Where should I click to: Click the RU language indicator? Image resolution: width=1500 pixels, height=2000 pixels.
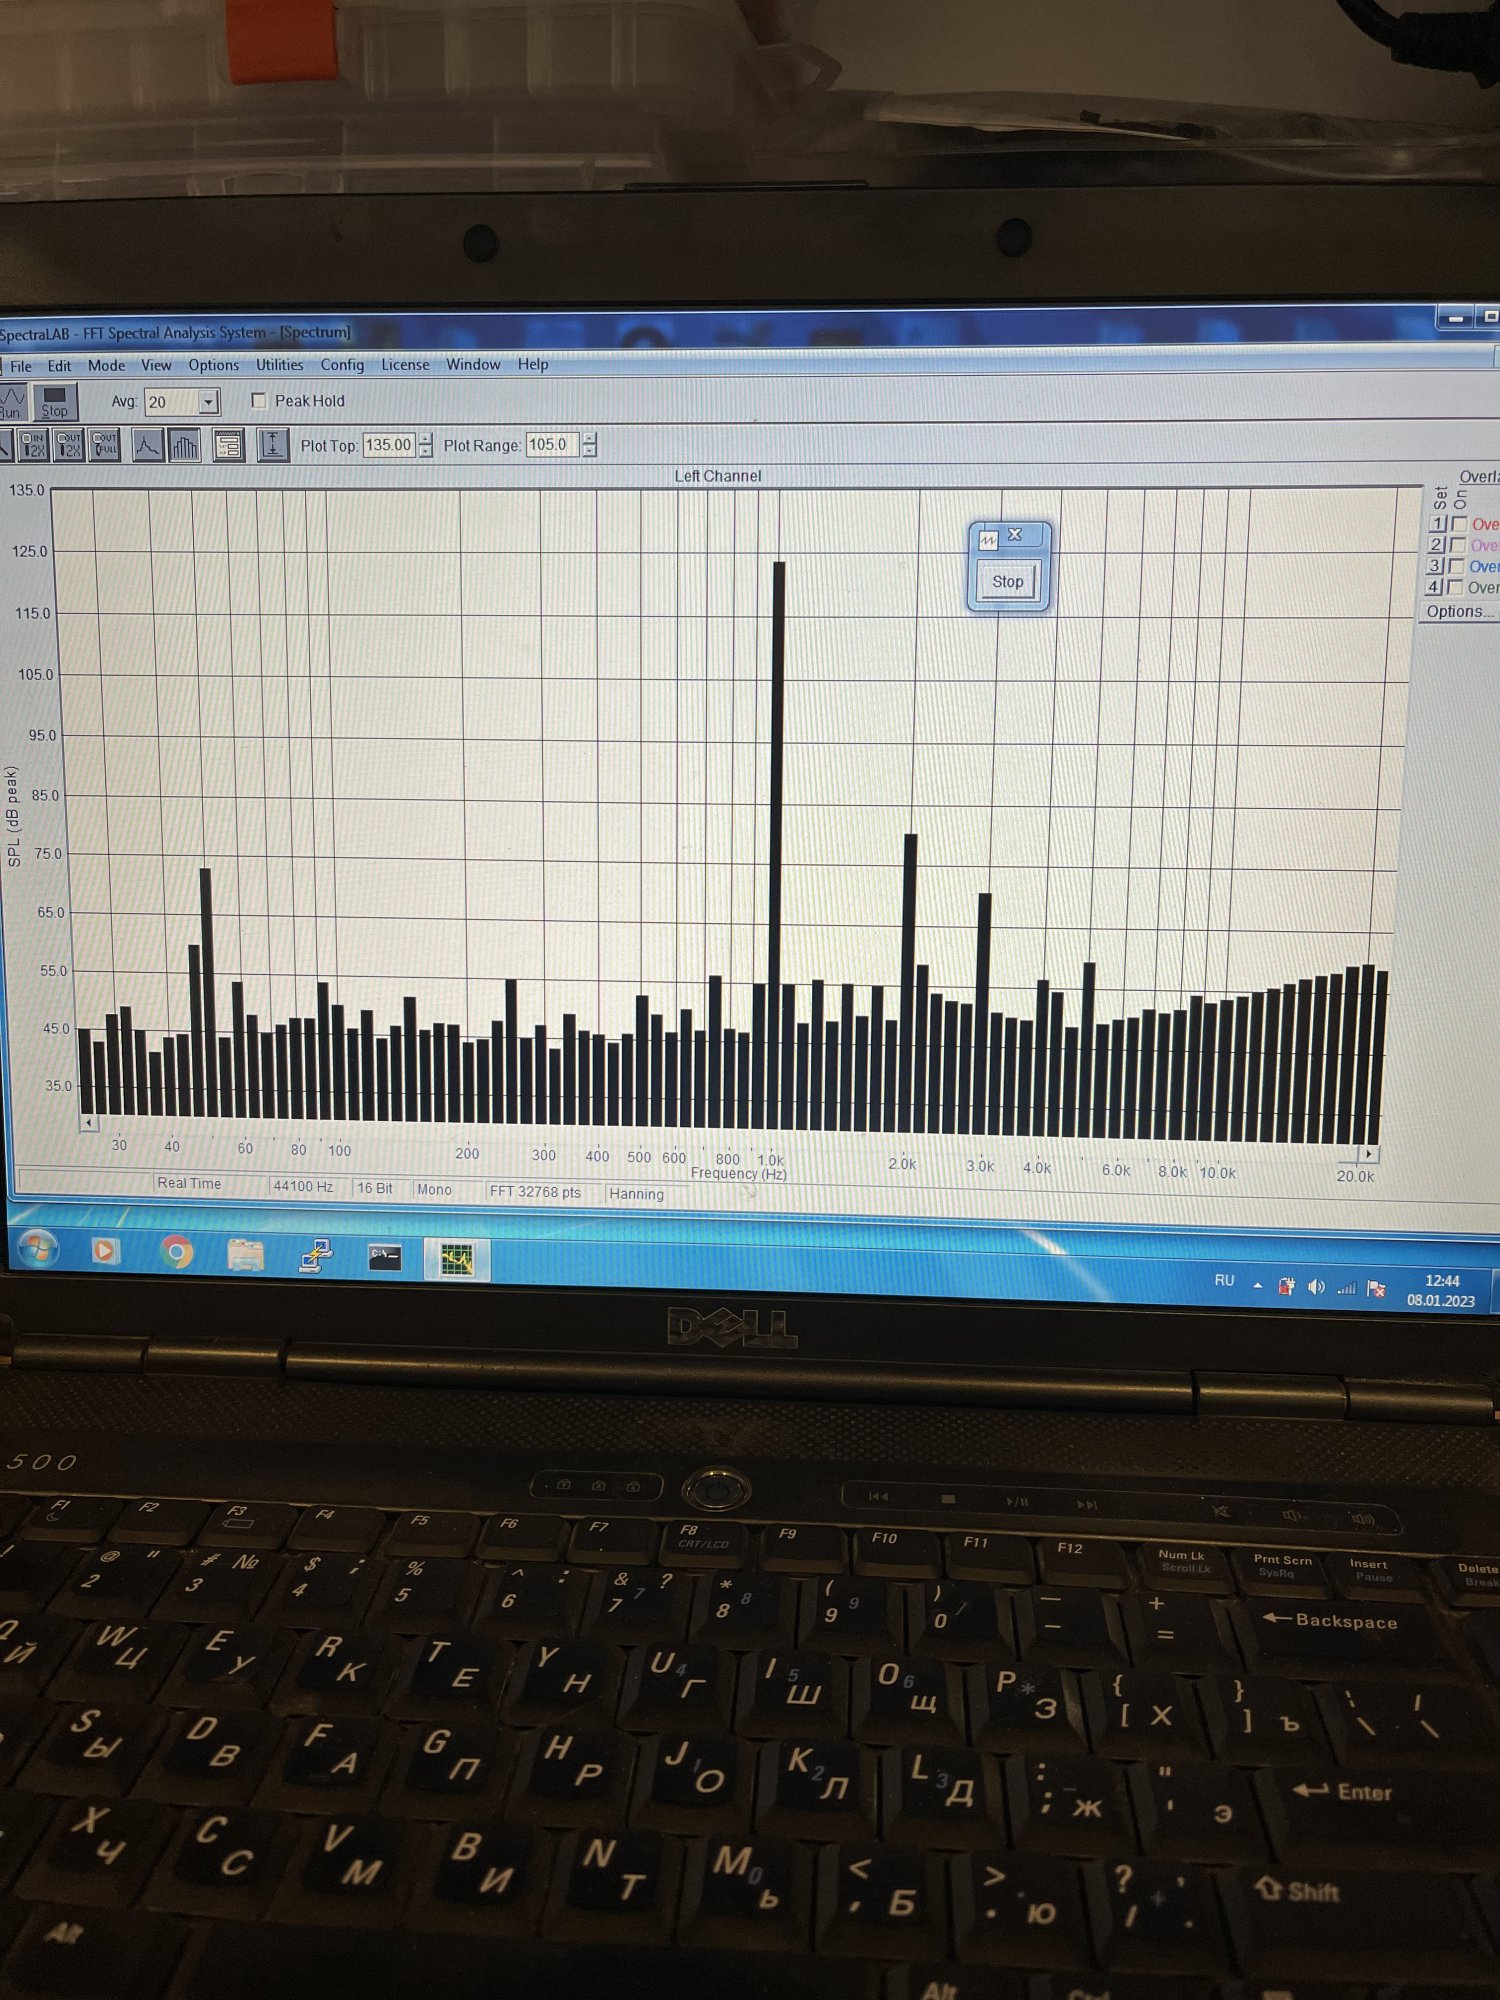click(x=1224, y=1280)
